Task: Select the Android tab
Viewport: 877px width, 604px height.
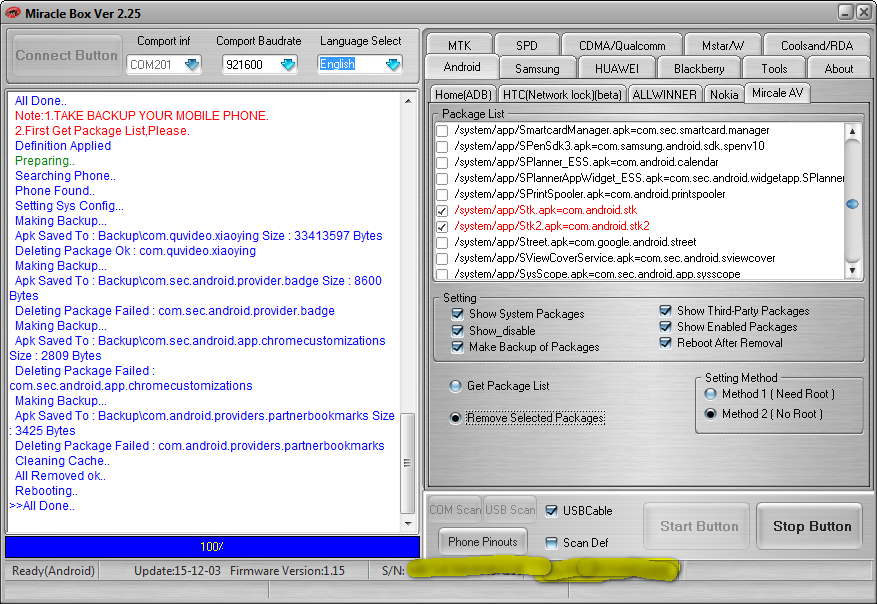Action: (461, 67)
